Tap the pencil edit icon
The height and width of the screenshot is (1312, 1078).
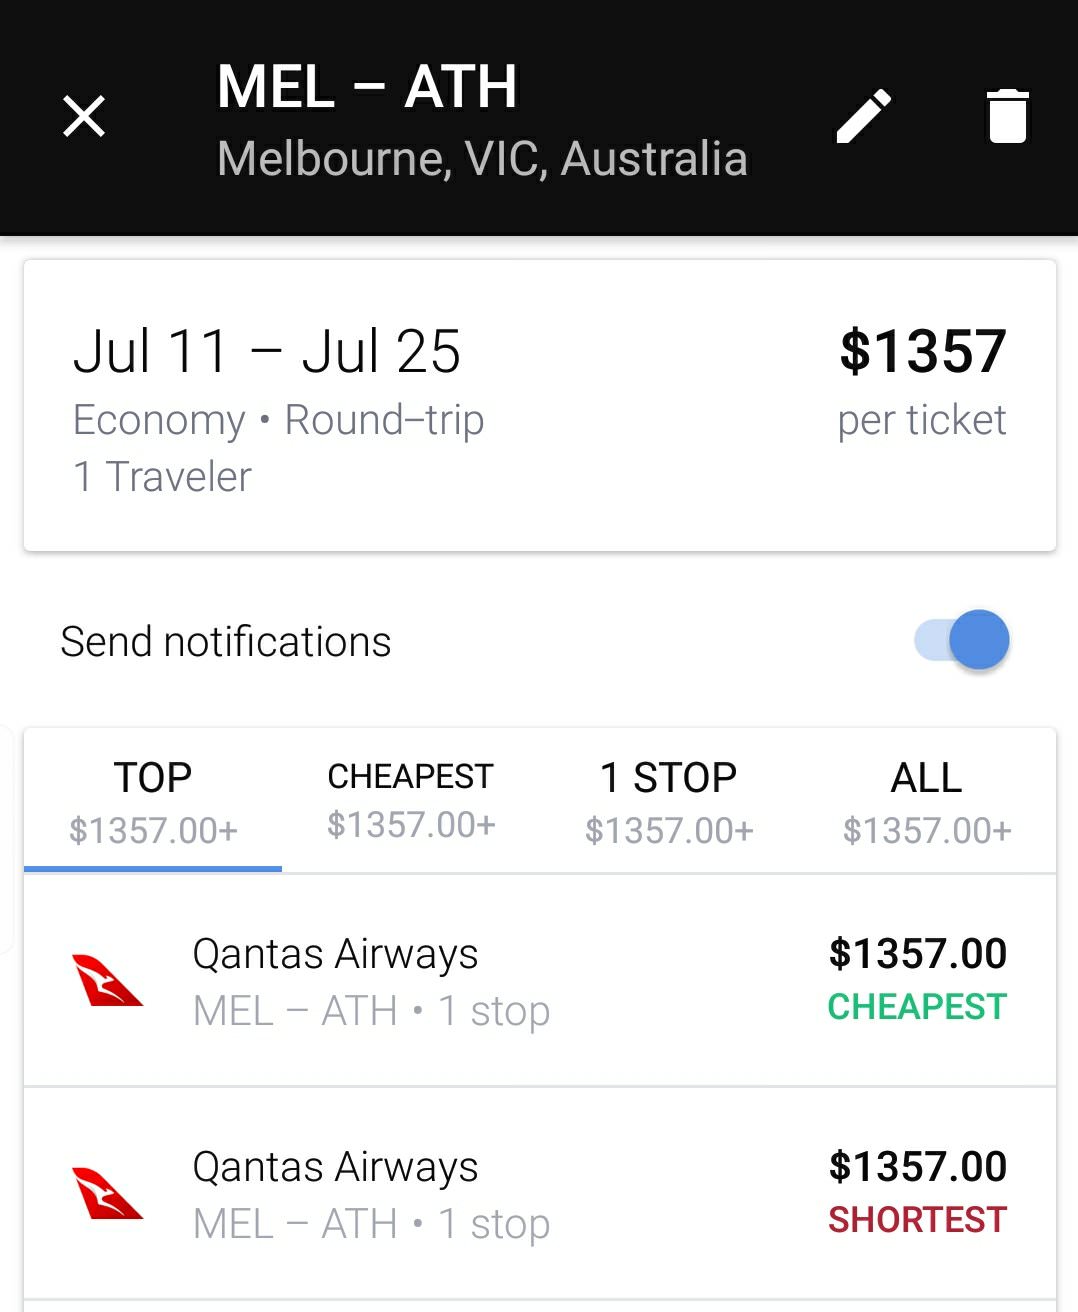tap(864, 116)
